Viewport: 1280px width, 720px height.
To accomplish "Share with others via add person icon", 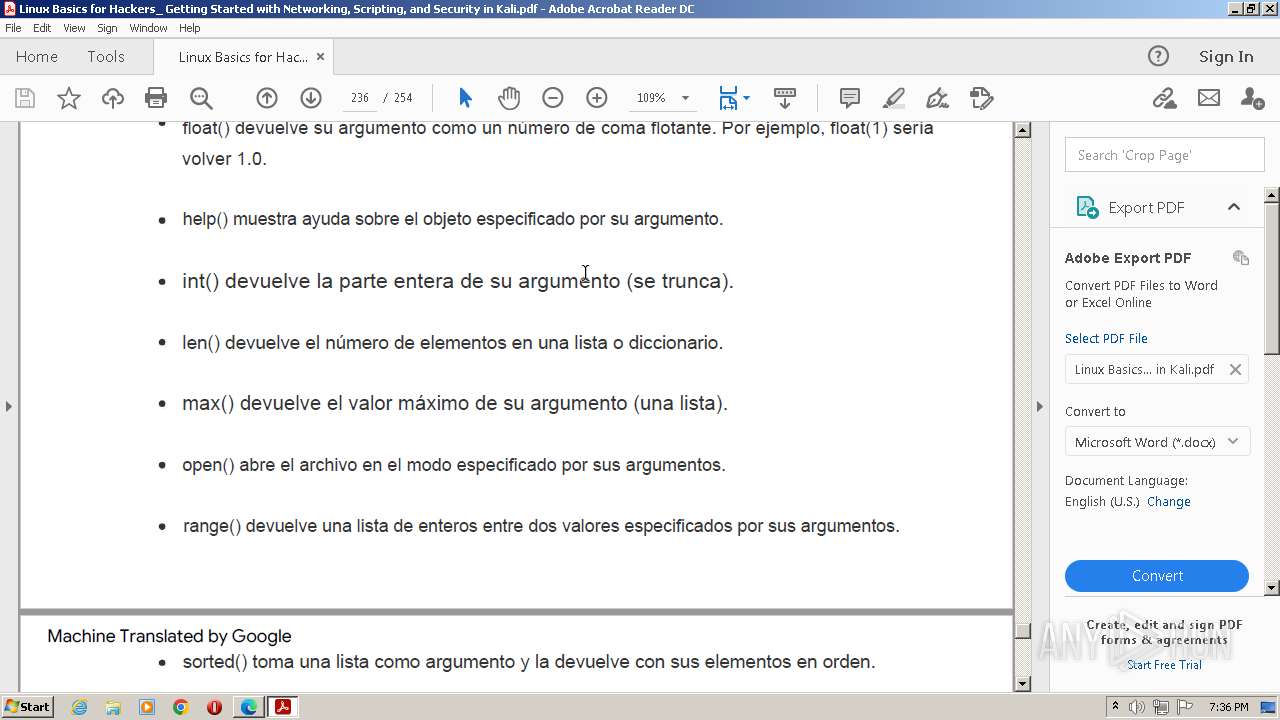I will coord(1252,98).
